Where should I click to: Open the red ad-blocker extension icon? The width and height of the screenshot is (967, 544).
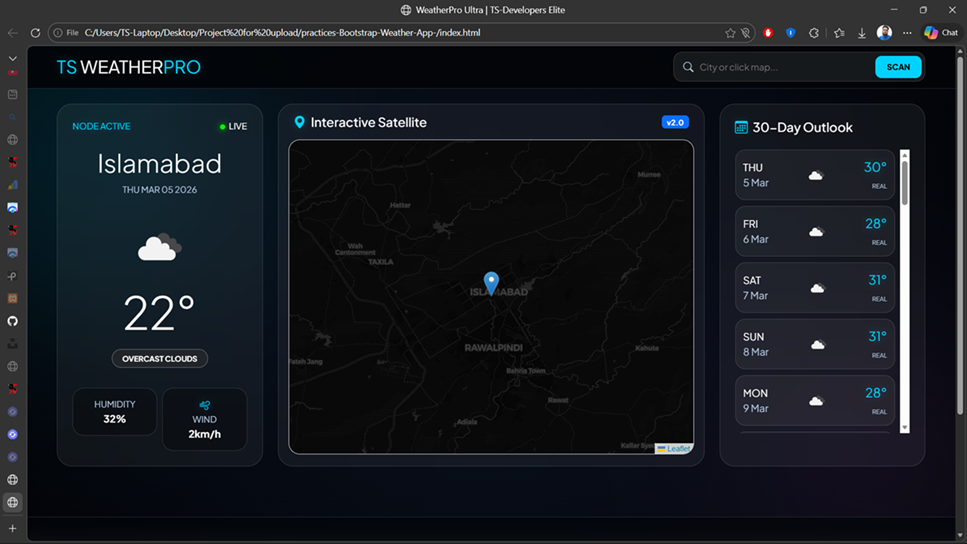point(768,33)
